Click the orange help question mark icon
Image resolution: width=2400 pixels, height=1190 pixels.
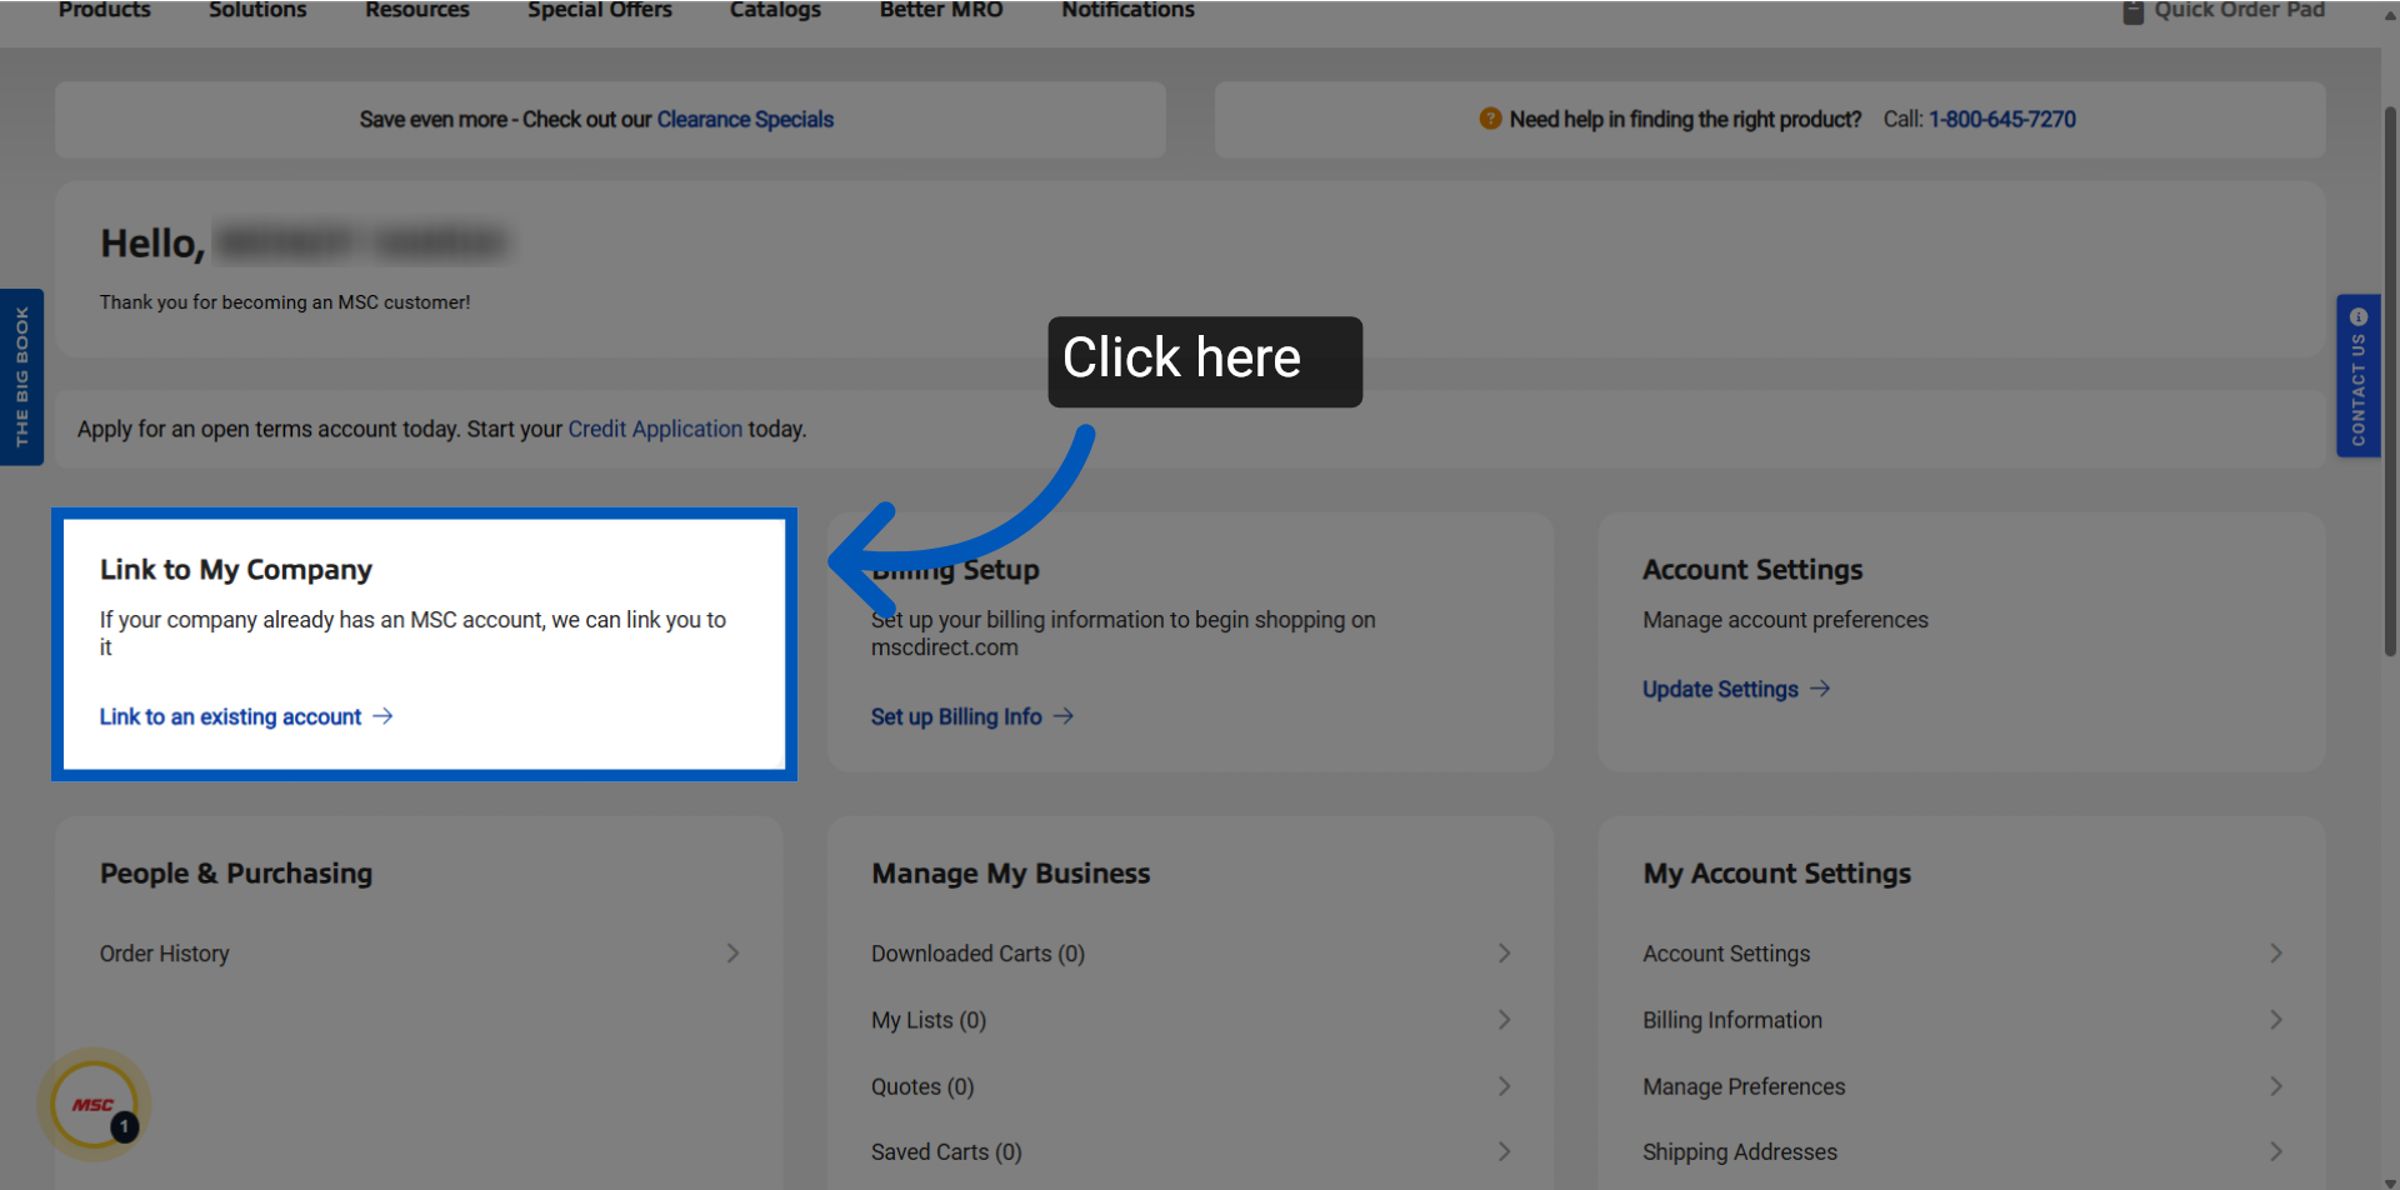tap(1490, 119)
